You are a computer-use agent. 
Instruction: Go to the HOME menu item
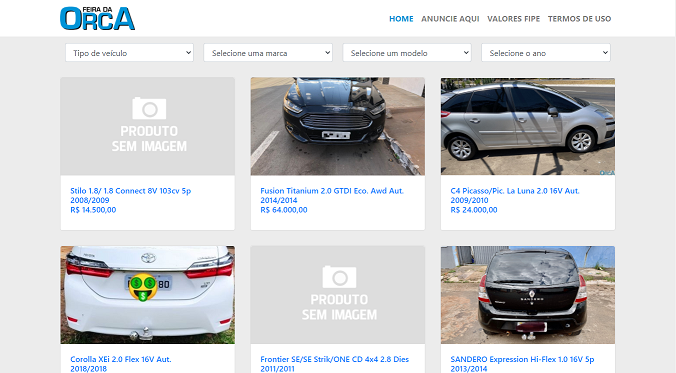[x=401, y=19]
